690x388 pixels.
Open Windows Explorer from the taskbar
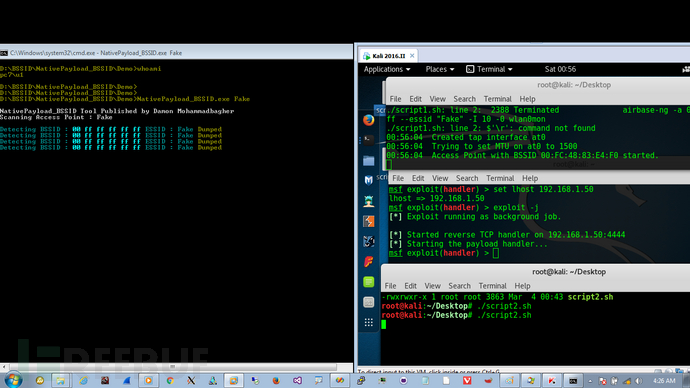tap(60, 381)
